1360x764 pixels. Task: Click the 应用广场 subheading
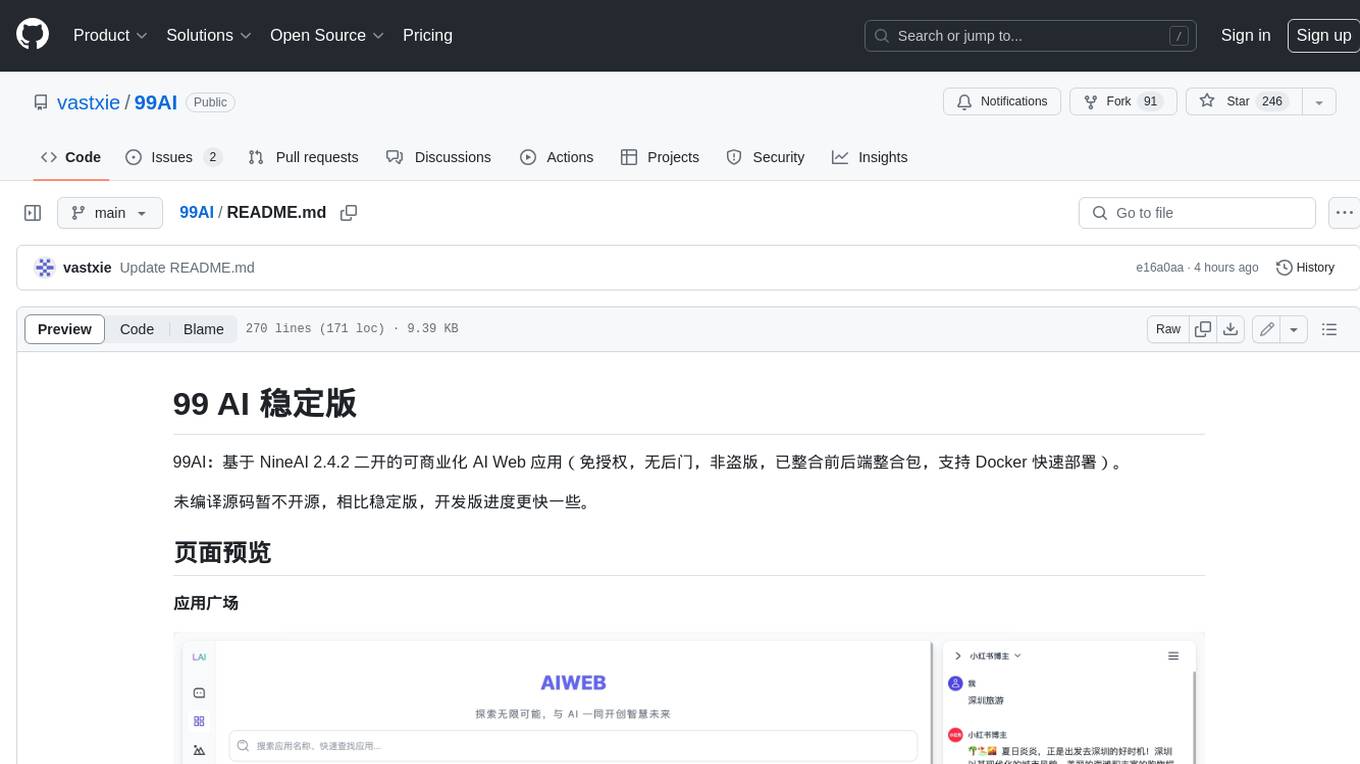click(206, 603)
